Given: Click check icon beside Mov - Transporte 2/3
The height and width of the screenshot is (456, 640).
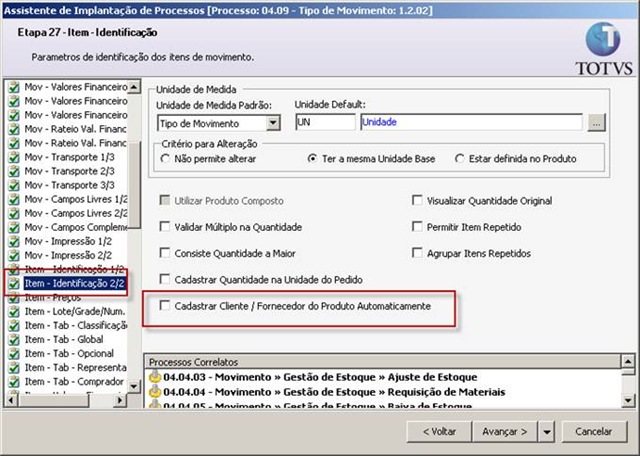Looking at the screenshot, I should point(14,171).
